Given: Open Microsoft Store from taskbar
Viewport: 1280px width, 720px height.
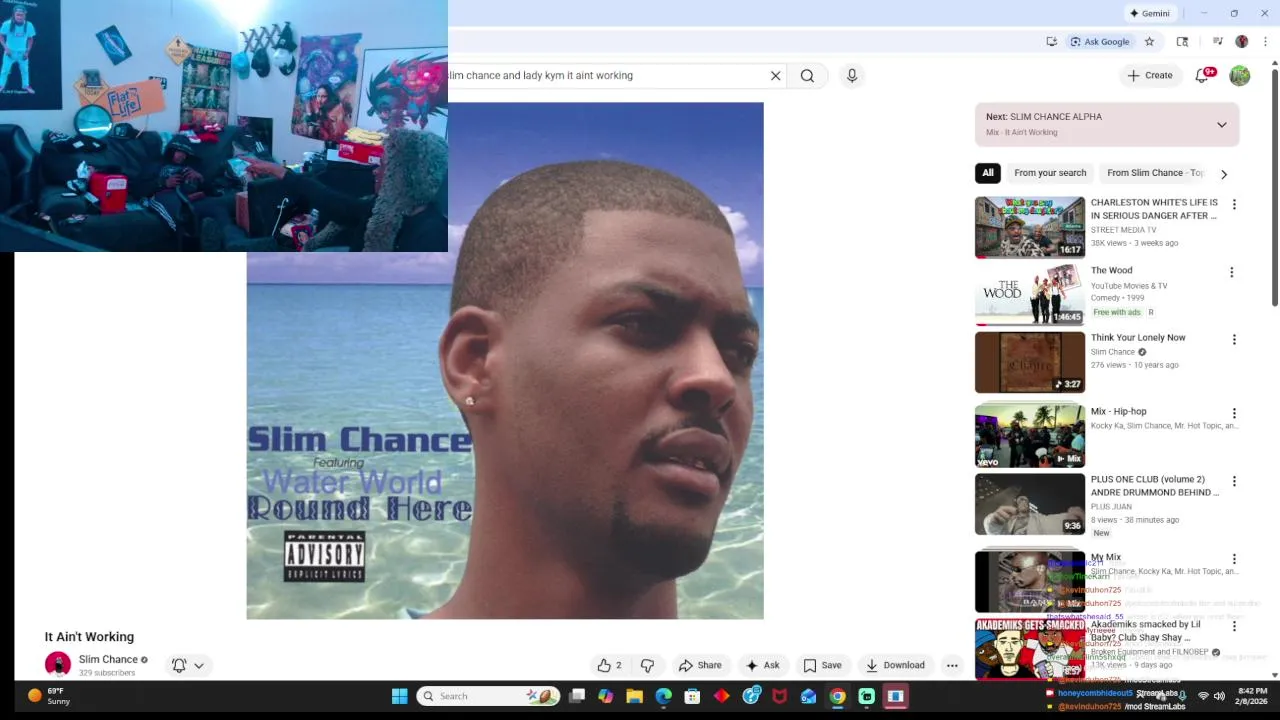Looking at the screenshot, I should click(693, 696).
